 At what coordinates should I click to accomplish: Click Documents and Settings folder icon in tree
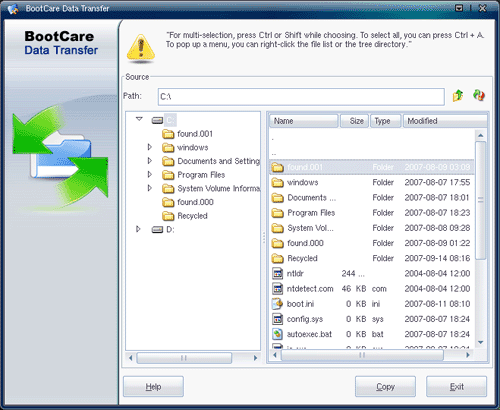click(x=168, y=161)
